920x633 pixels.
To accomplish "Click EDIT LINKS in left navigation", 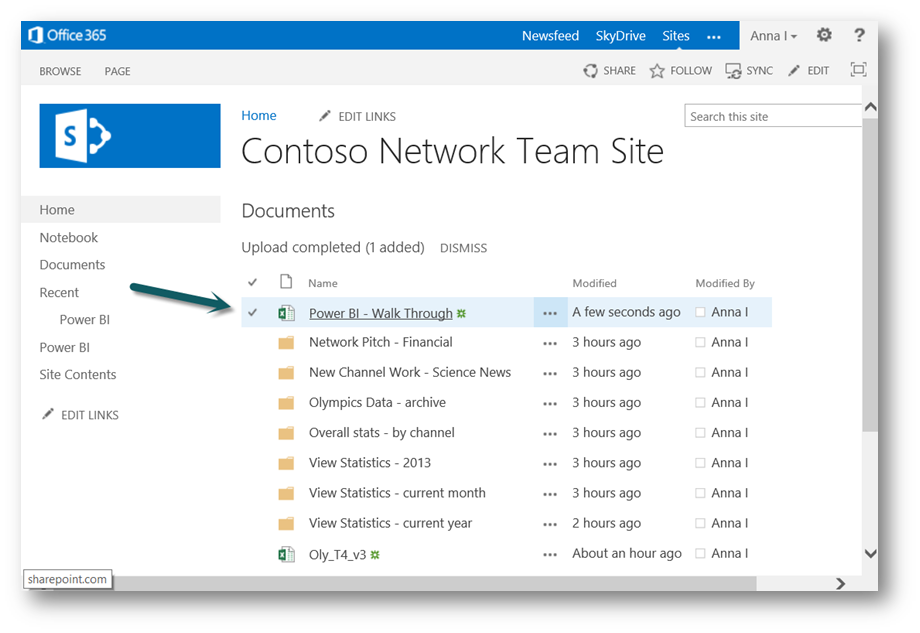I will (90, 415).
